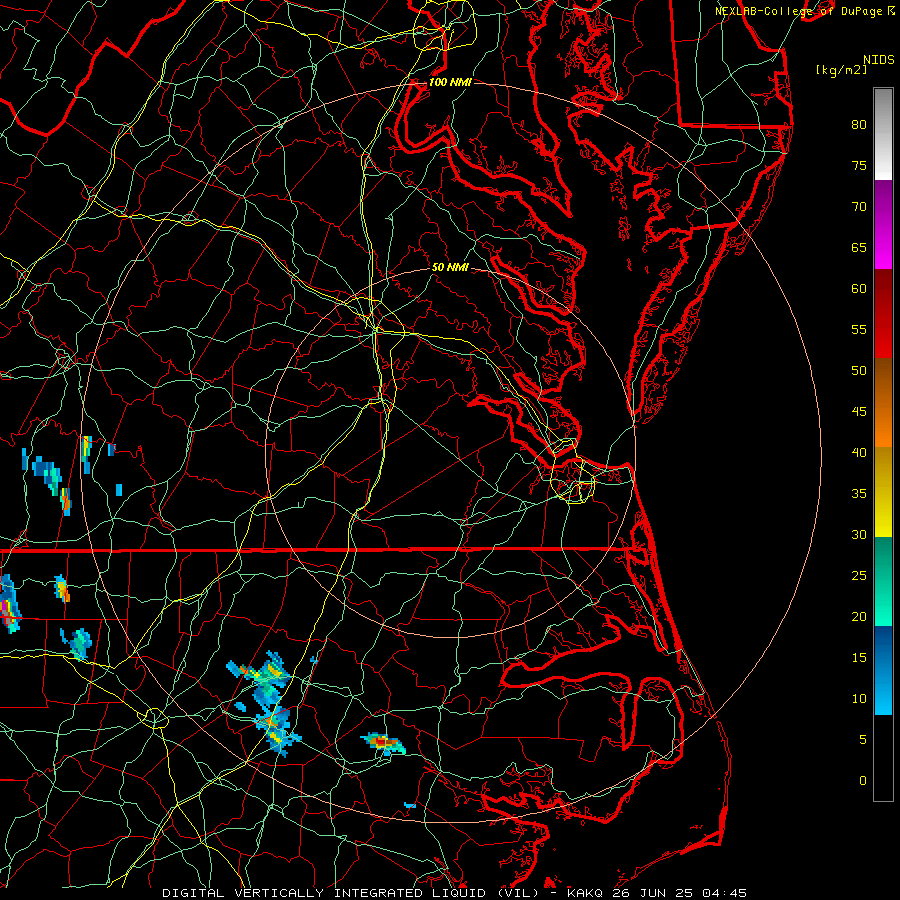Click the KAKQ radar site identifier
The image size is (900, 900).
point(585,893)
